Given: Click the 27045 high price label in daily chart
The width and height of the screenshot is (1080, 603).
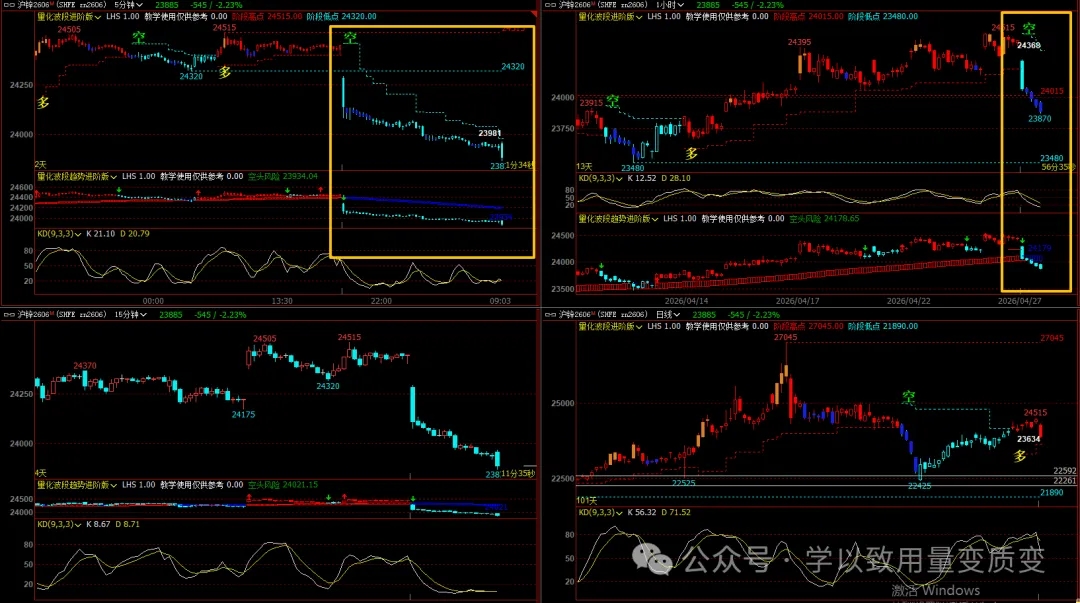Looking at the screenshot, I should tap(786, 338).
